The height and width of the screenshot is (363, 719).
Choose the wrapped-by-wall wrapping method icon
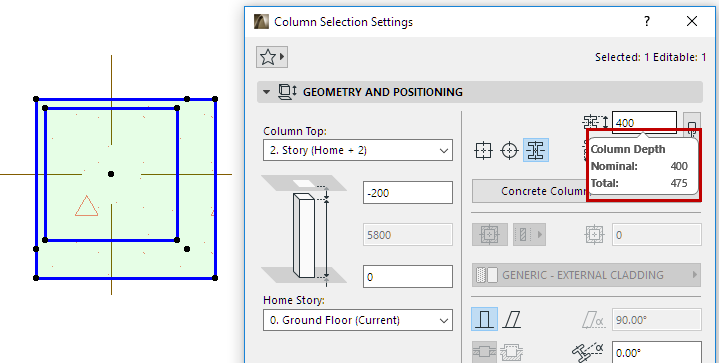(x=484, y=353)
